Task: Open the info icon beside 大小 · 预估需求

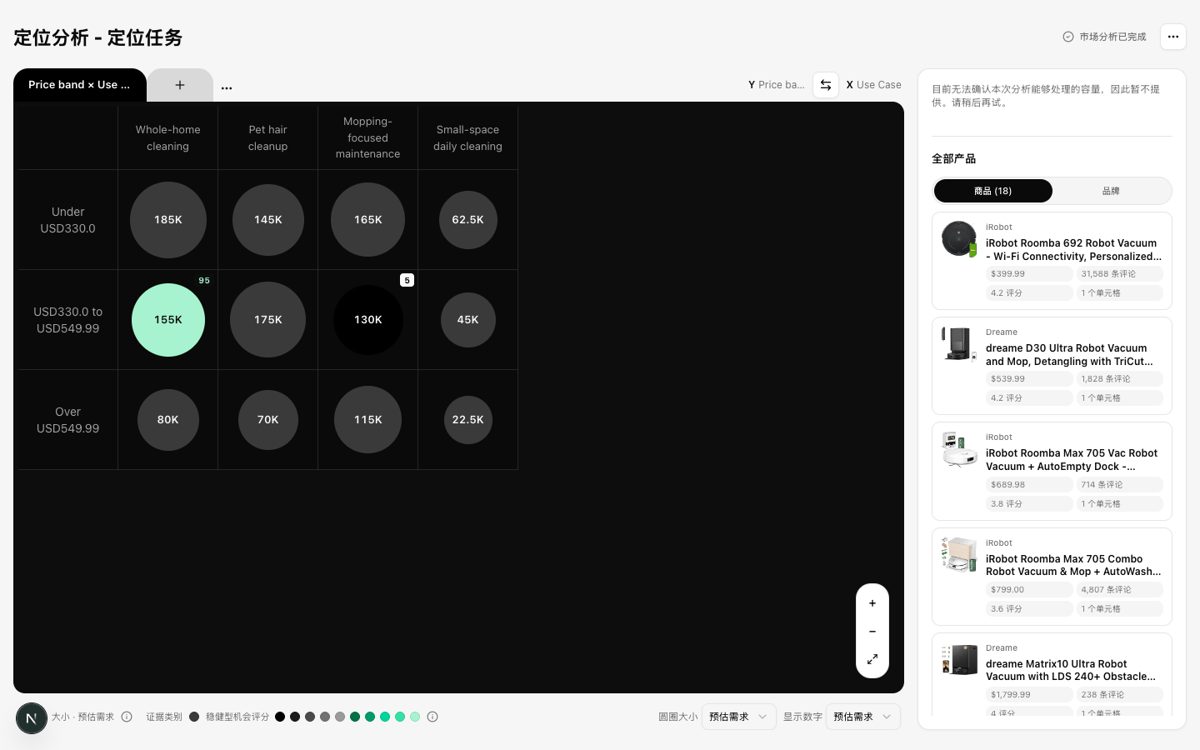Action: (x=127, y=717)
